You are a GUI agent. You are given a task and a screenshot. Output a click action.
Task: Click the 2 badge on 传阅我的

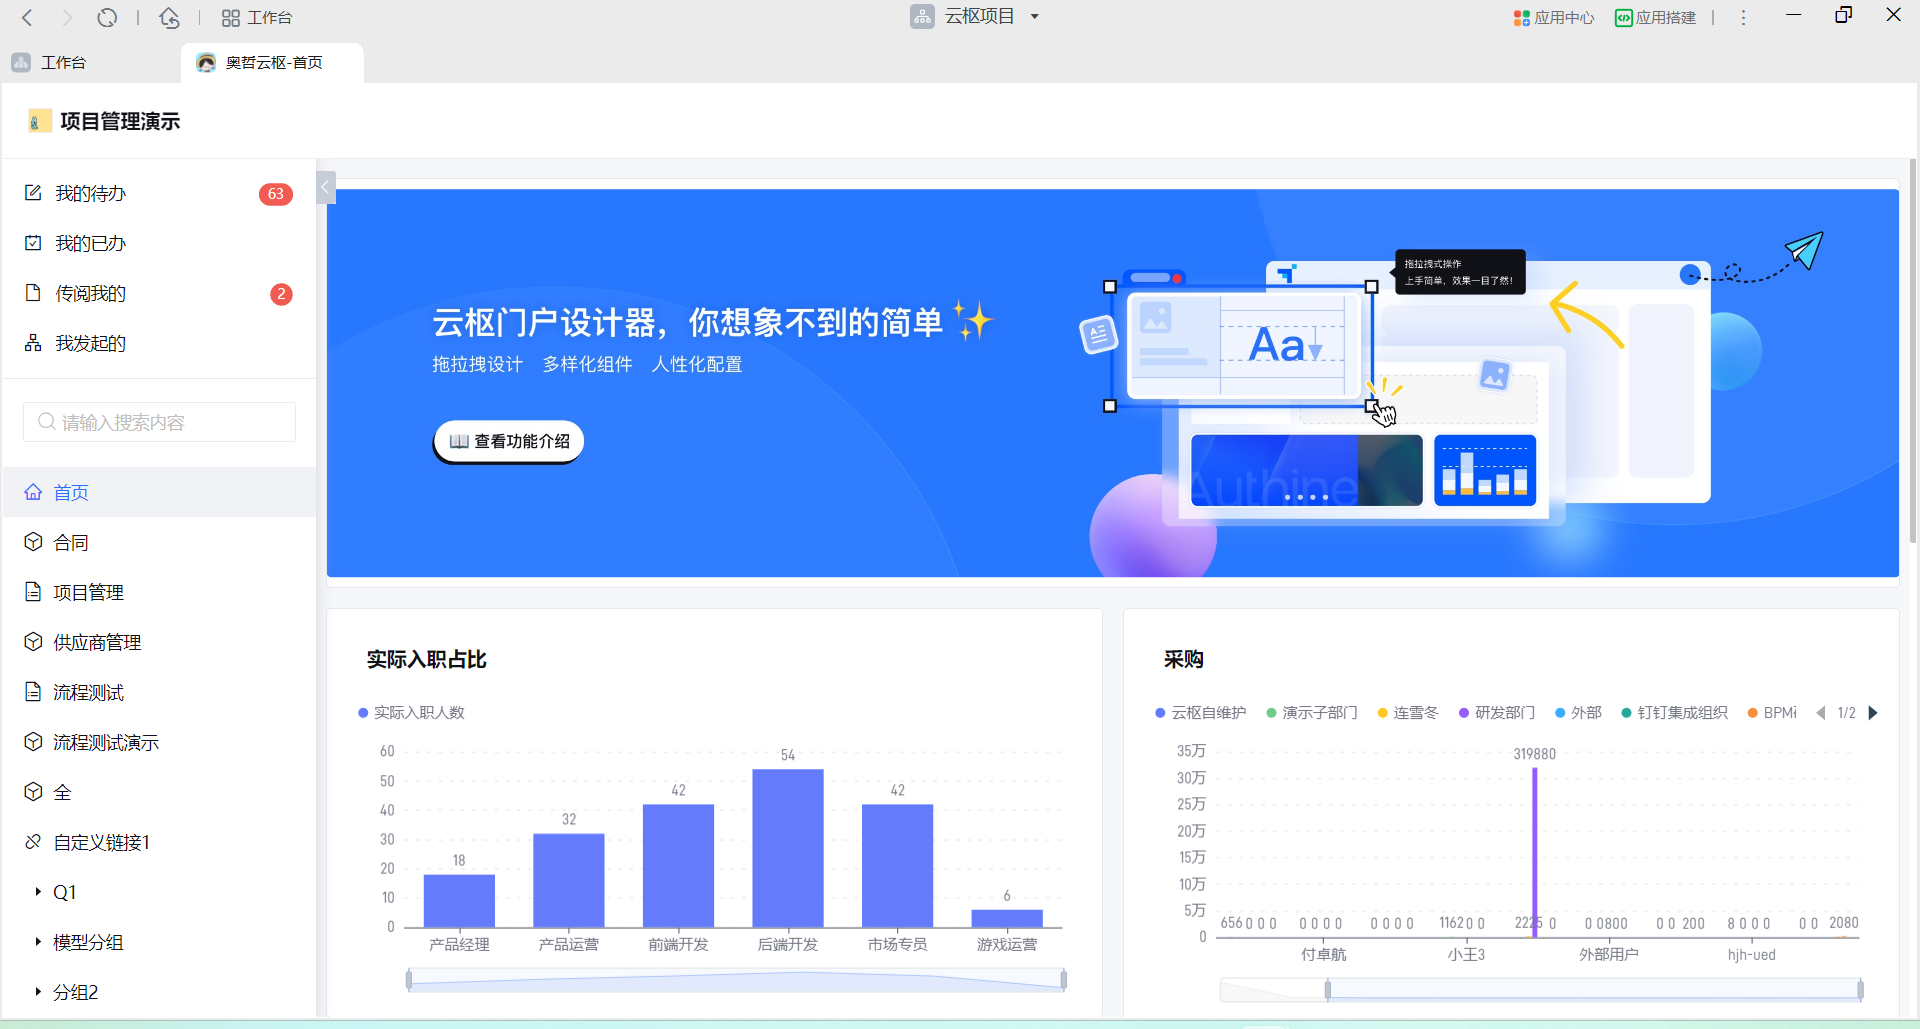281,294
